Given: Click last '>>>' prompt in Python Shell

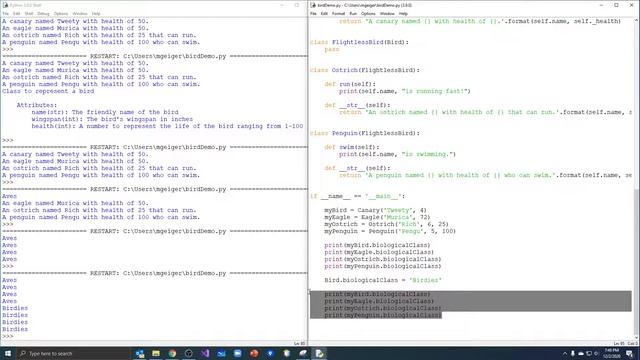Looking at the screenshot, I should coord(8,336).
